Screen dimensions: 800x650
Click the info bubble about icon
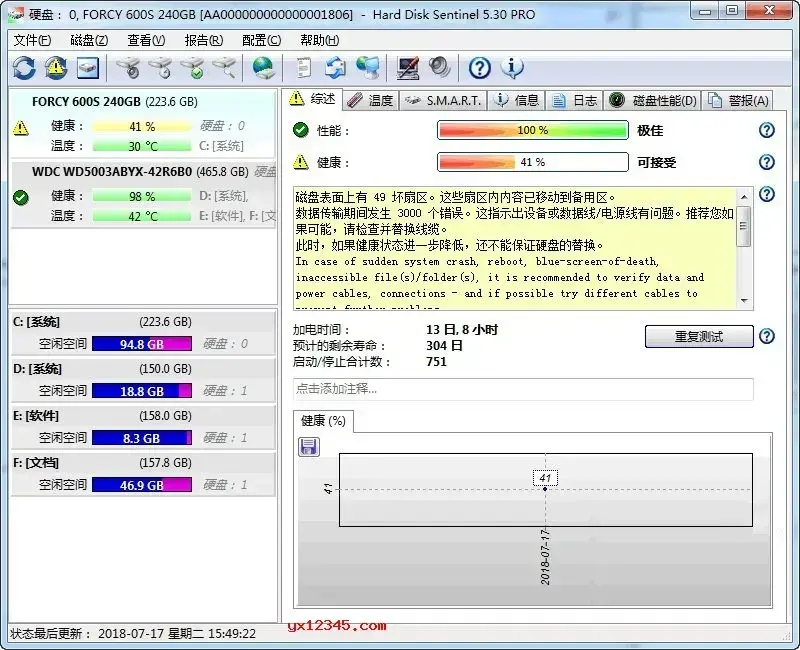pos(512,68)
